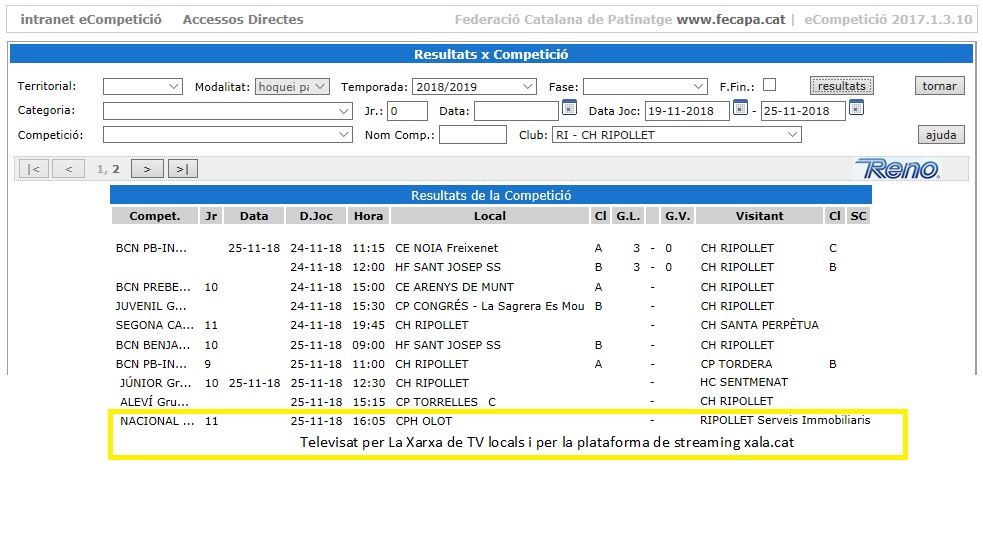This screenshot has height=540, width=983.
Task: Go to the next results page
Action: (x=147, y=169)
